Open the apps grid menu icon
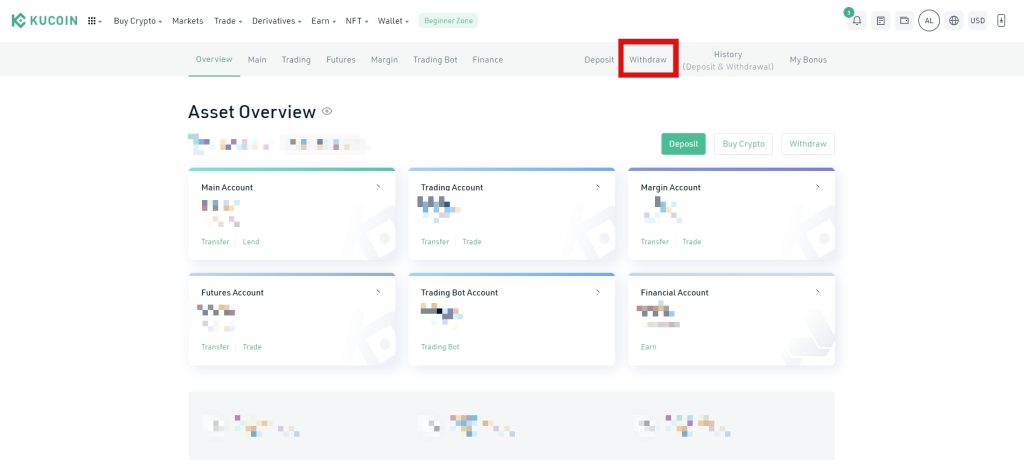Viewport: 1024px width, 468px height. point(93,21)
